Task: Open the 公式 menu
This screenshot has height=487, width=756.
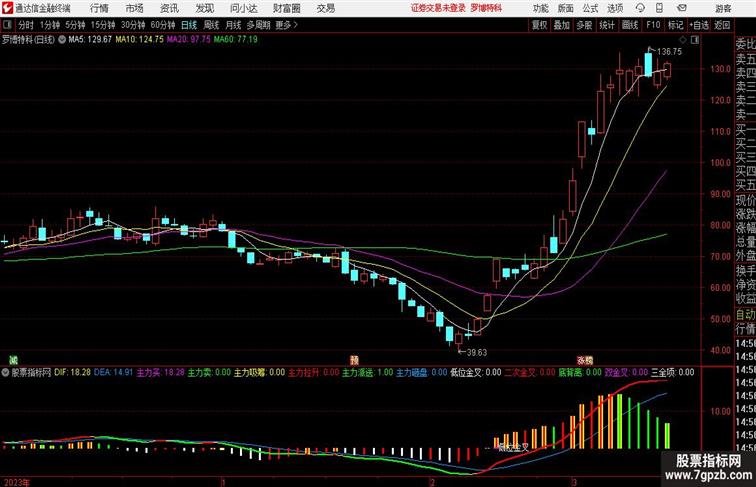Action: (590, 8)
